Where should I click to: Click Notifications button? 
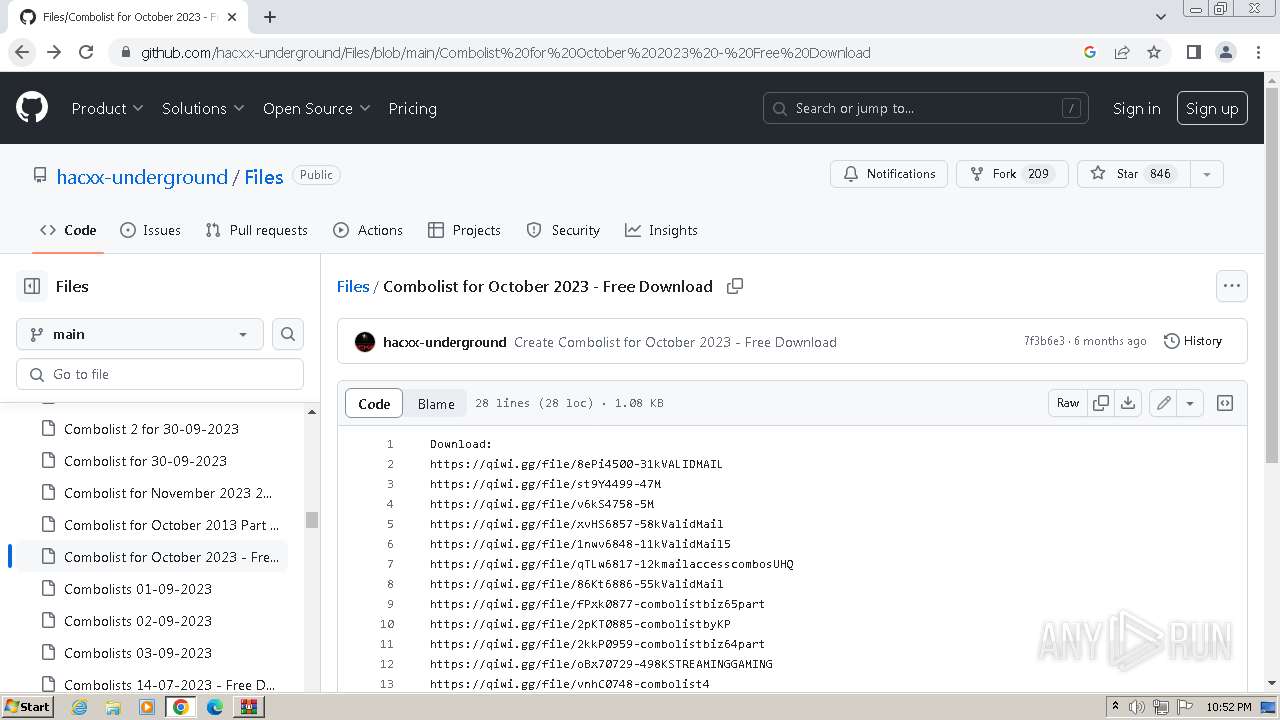tap(889, 174)
